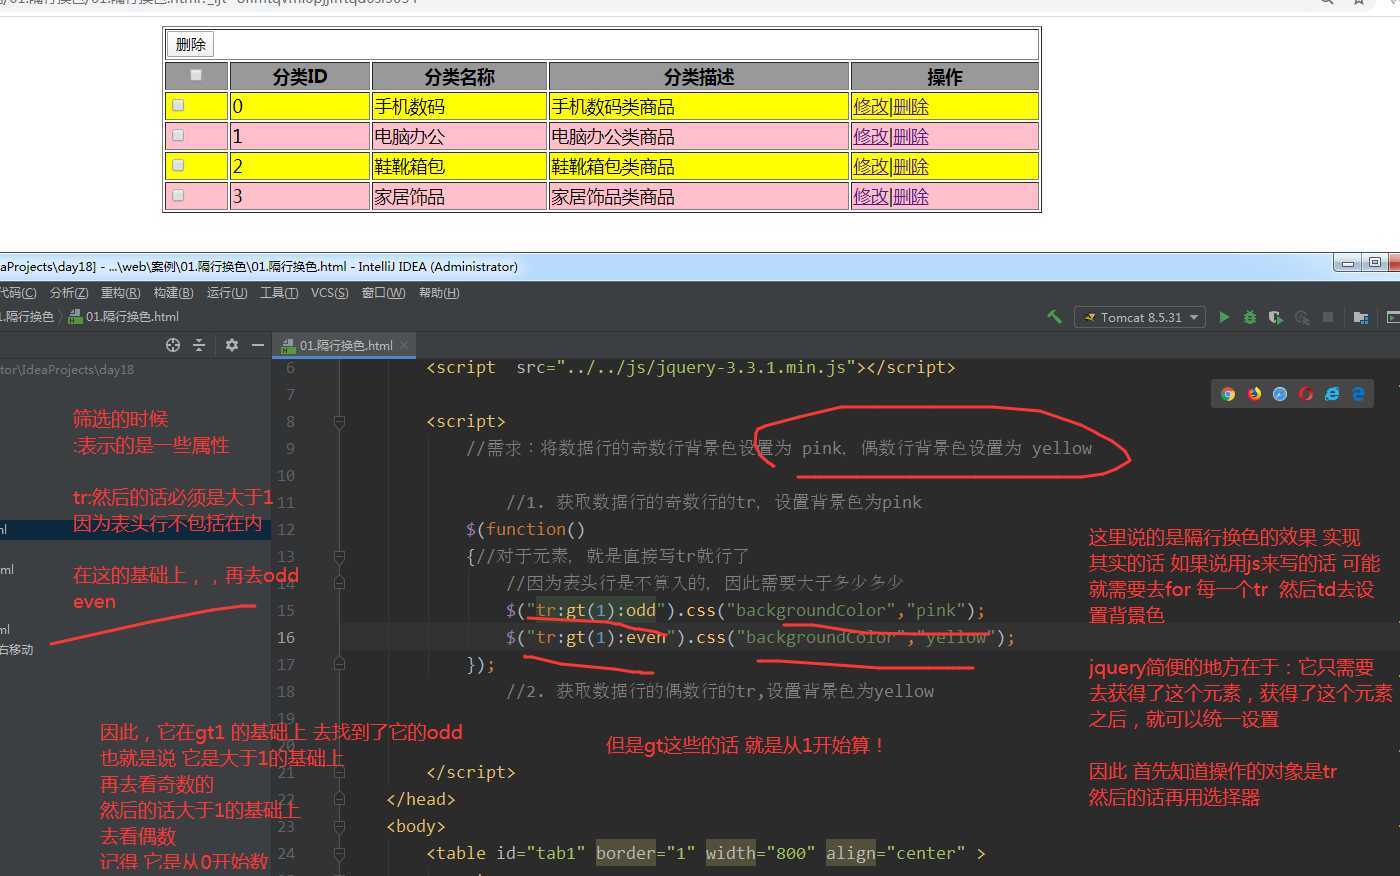Start debugging with the green bug icon
The image size is (1400, 876).
(1250, 317)
